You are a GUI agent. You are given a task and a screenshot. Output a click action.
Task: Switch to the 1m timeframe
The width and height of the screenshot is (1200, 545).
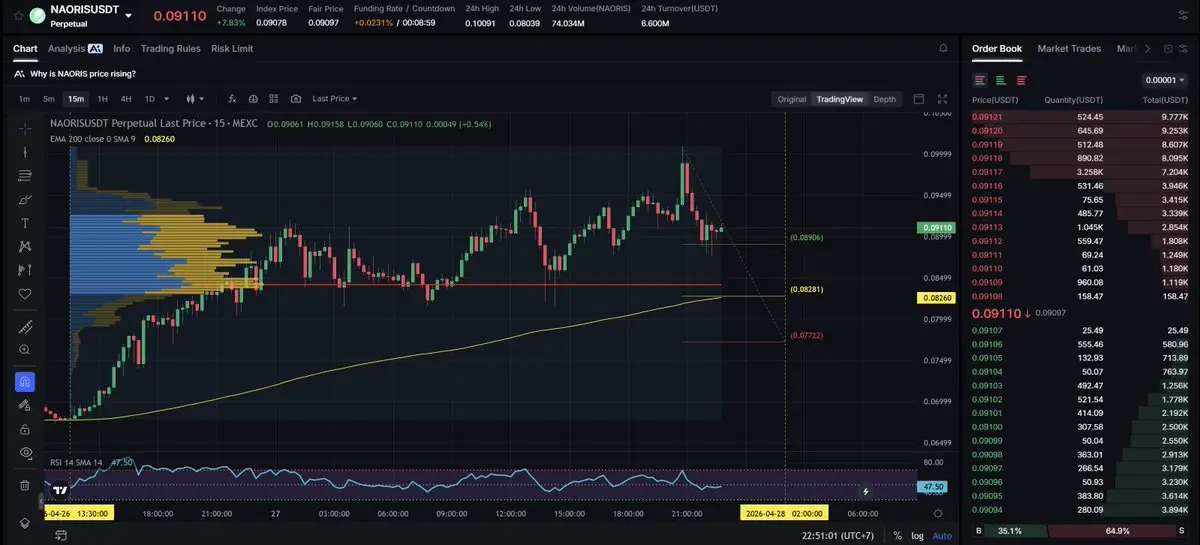[24, 99]
